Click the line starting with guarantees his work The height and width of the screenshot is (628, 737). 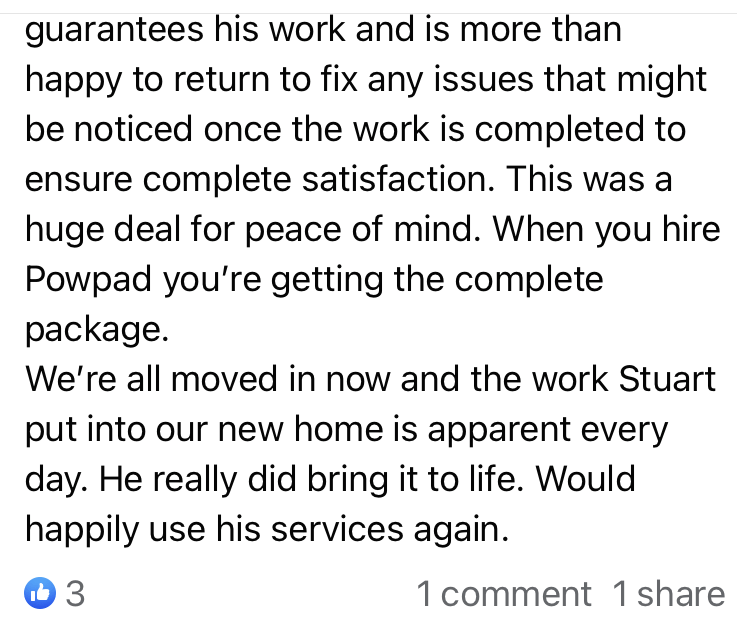tap(323, 29)
